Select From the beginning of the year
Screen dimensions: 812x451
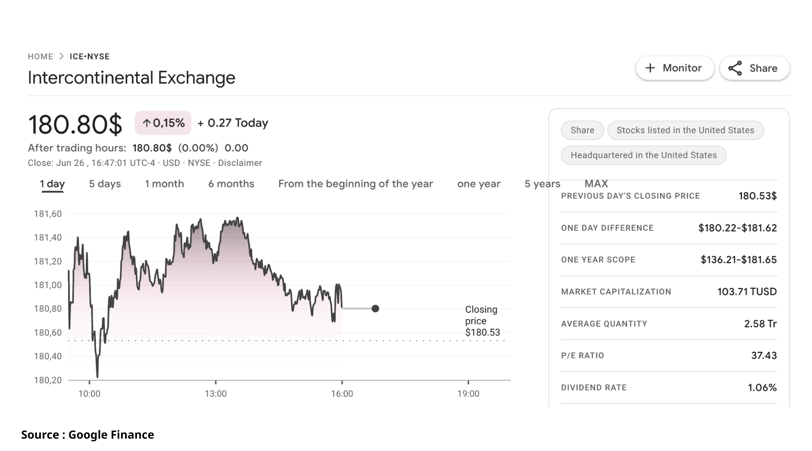point(355,184)
